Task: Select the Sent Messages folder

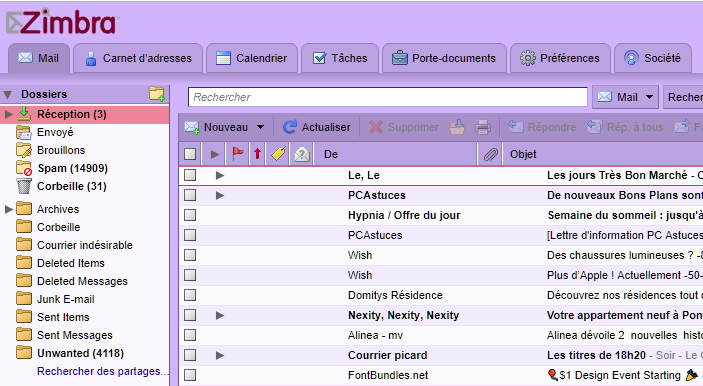Action: click(x=75, y=335)
